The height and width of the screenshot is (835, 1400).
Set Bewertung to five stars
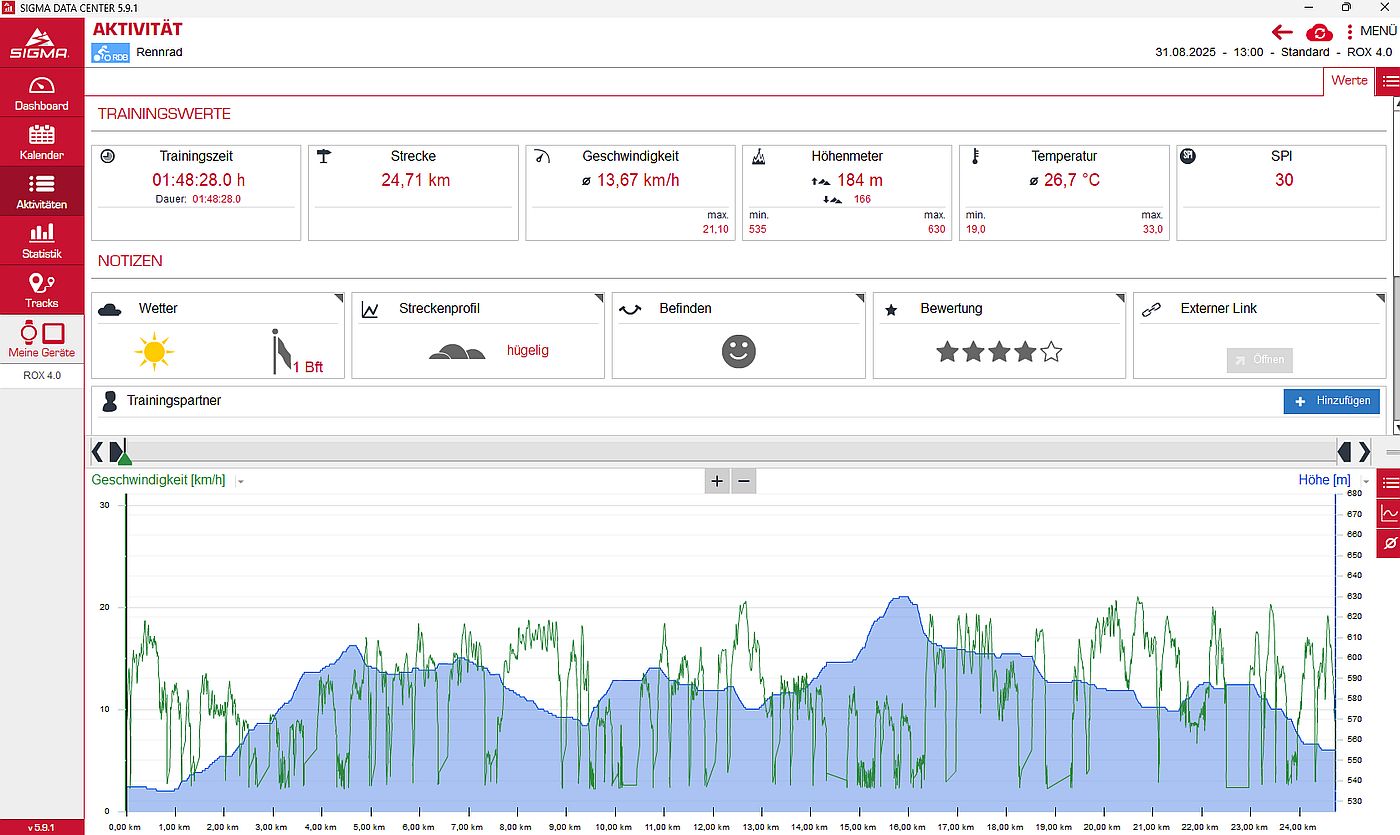(1050, 352)
